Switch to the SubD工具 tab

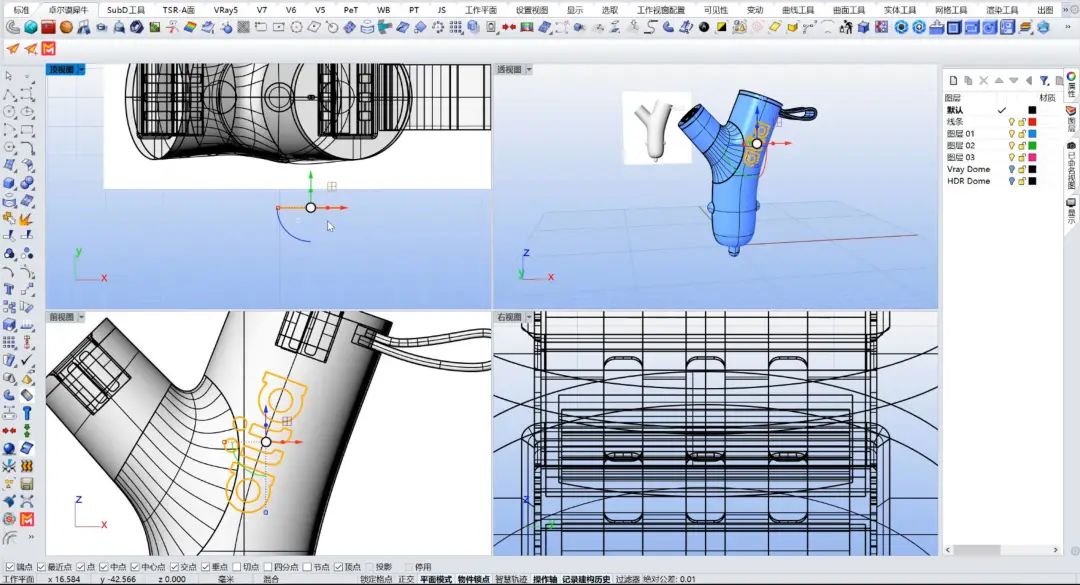126,9
